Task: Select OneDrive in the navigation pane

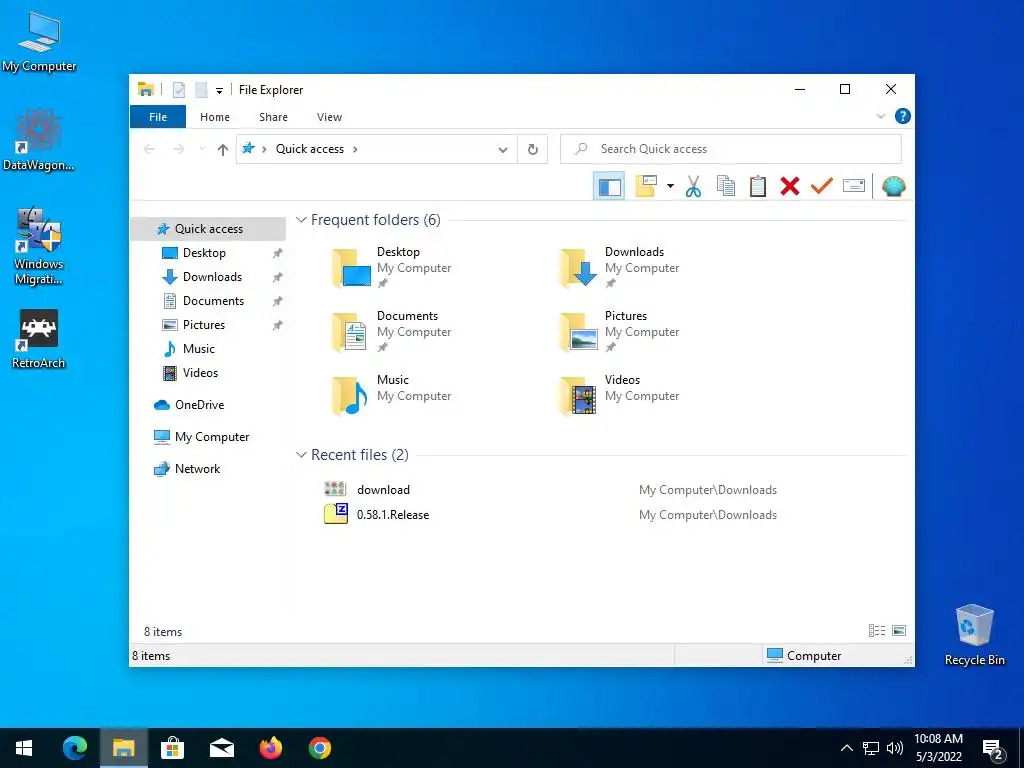Action: pyautogui.click(x=199, y=405)
